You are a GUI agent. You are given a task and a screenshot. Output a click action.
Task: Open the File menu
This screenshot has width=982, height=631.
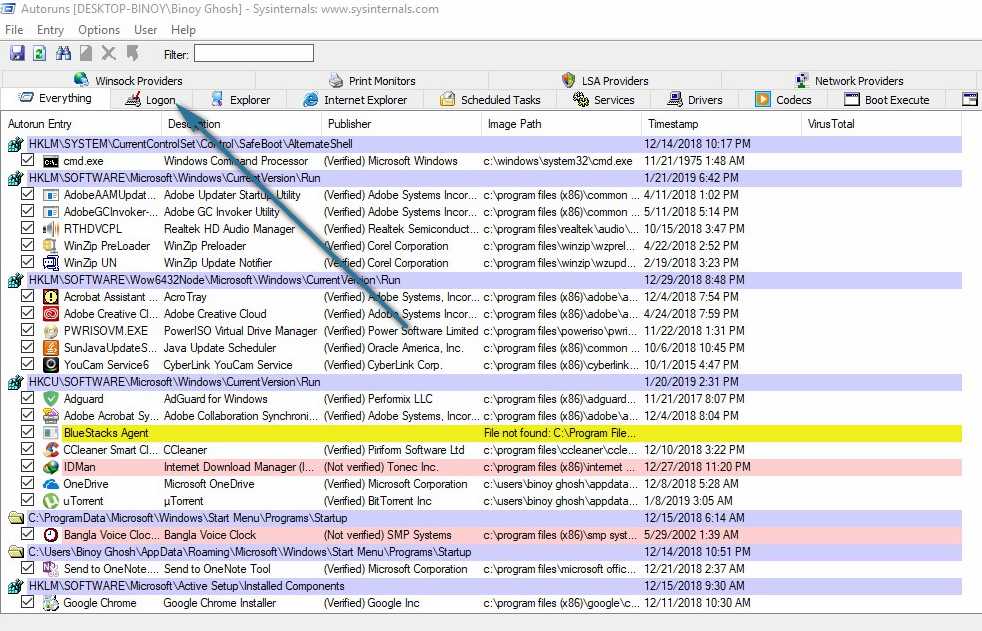tap(14, 30)
